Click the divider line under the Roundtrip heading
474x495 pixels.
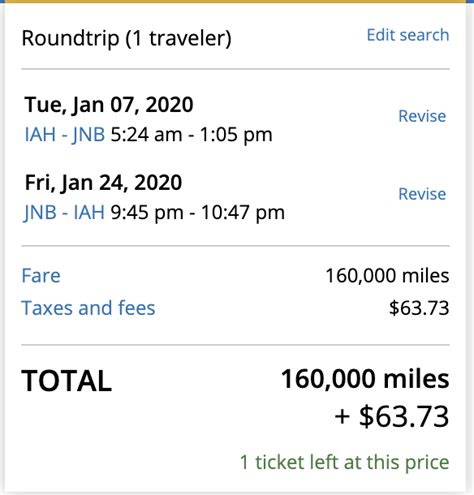[x=235, y=69]
